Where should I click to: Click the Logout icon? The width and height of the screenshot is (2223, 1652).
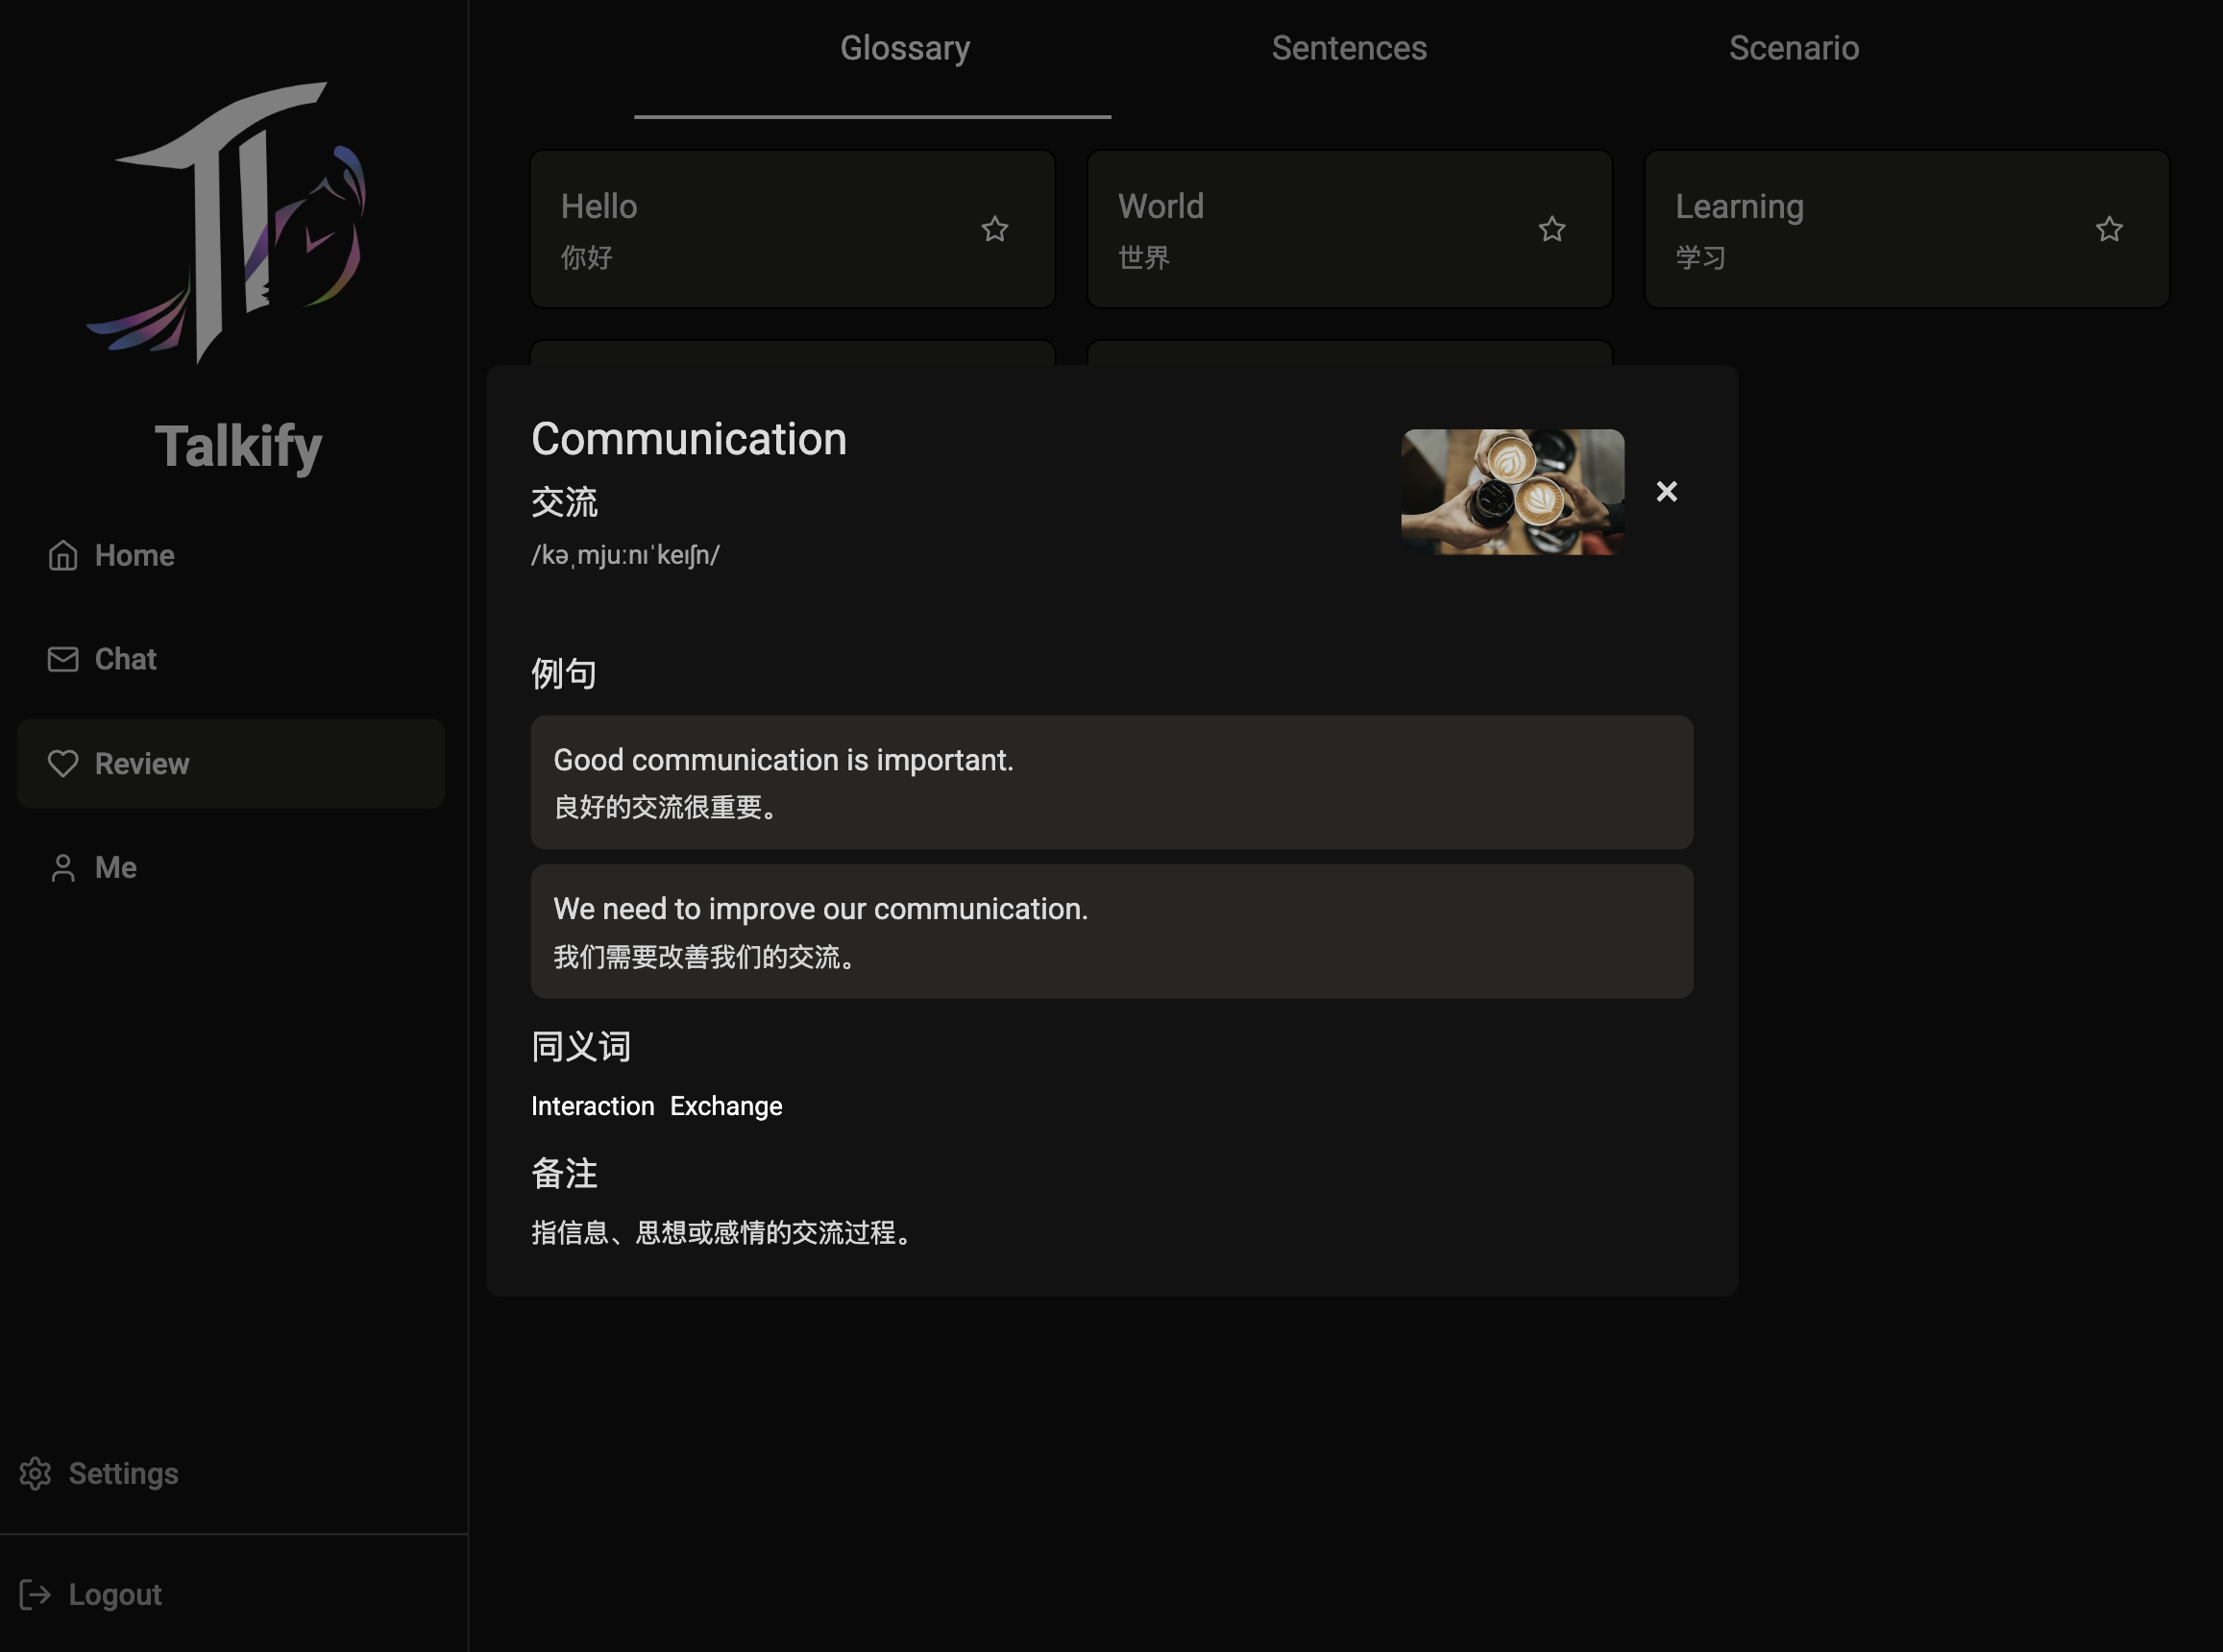35,1594
